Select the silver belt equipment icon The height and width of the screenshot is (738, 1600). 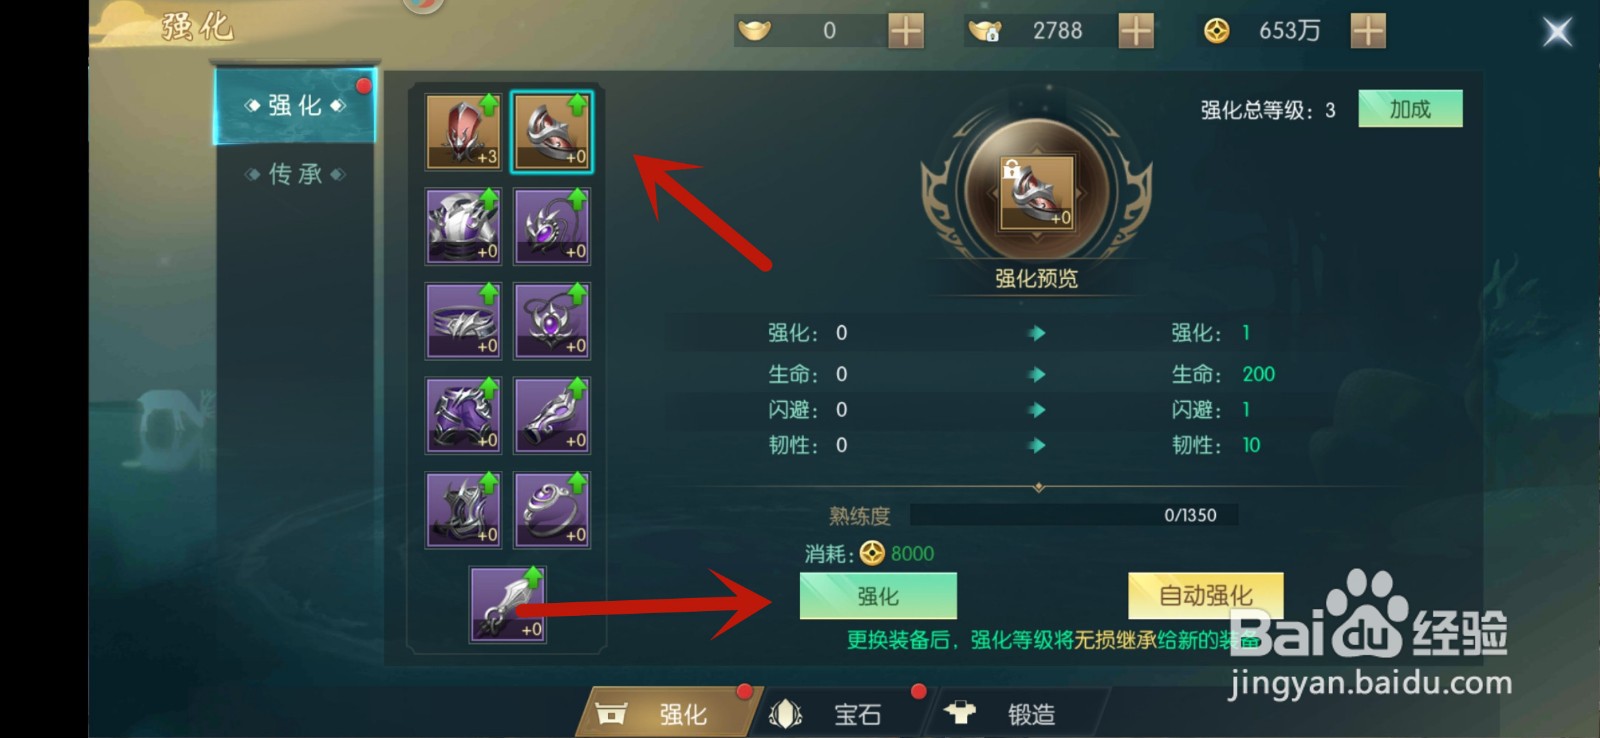(463, 321)
